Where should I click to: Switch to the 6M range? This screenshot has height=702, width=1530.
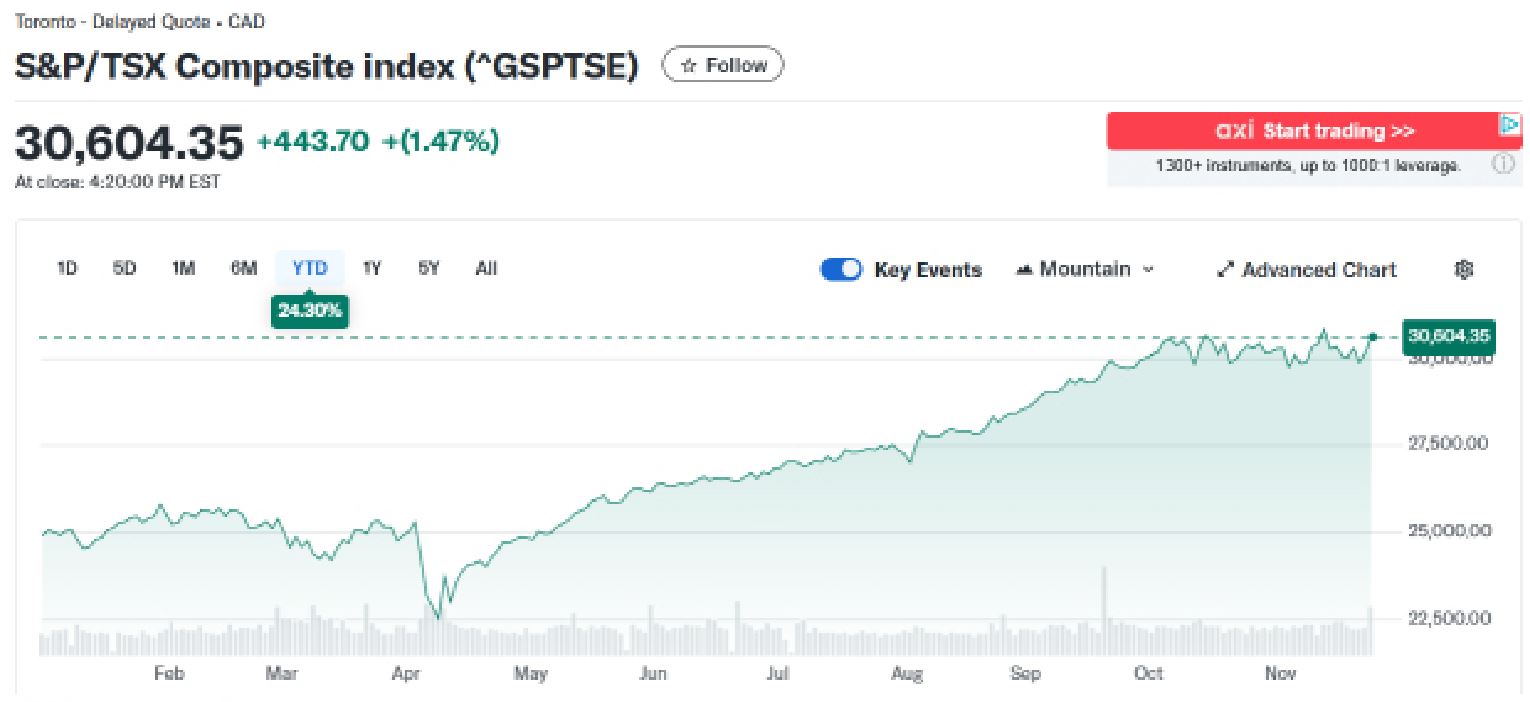tap(244, 268)
